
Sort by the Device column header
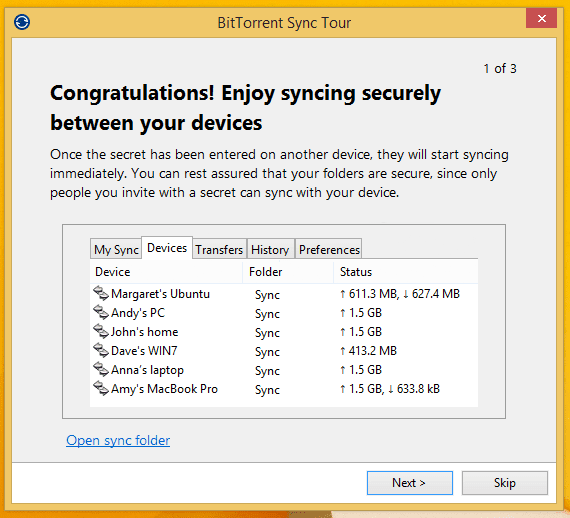[166, 272]
